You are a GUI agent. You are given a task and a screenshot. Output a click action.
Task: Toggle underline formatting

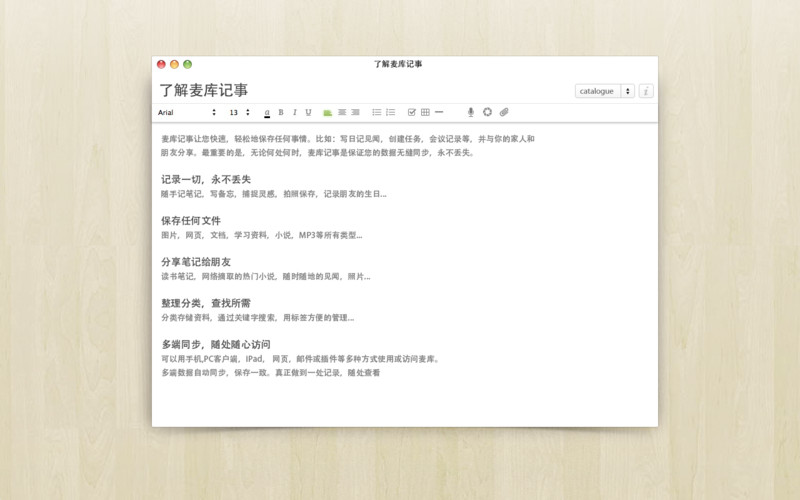308,112
